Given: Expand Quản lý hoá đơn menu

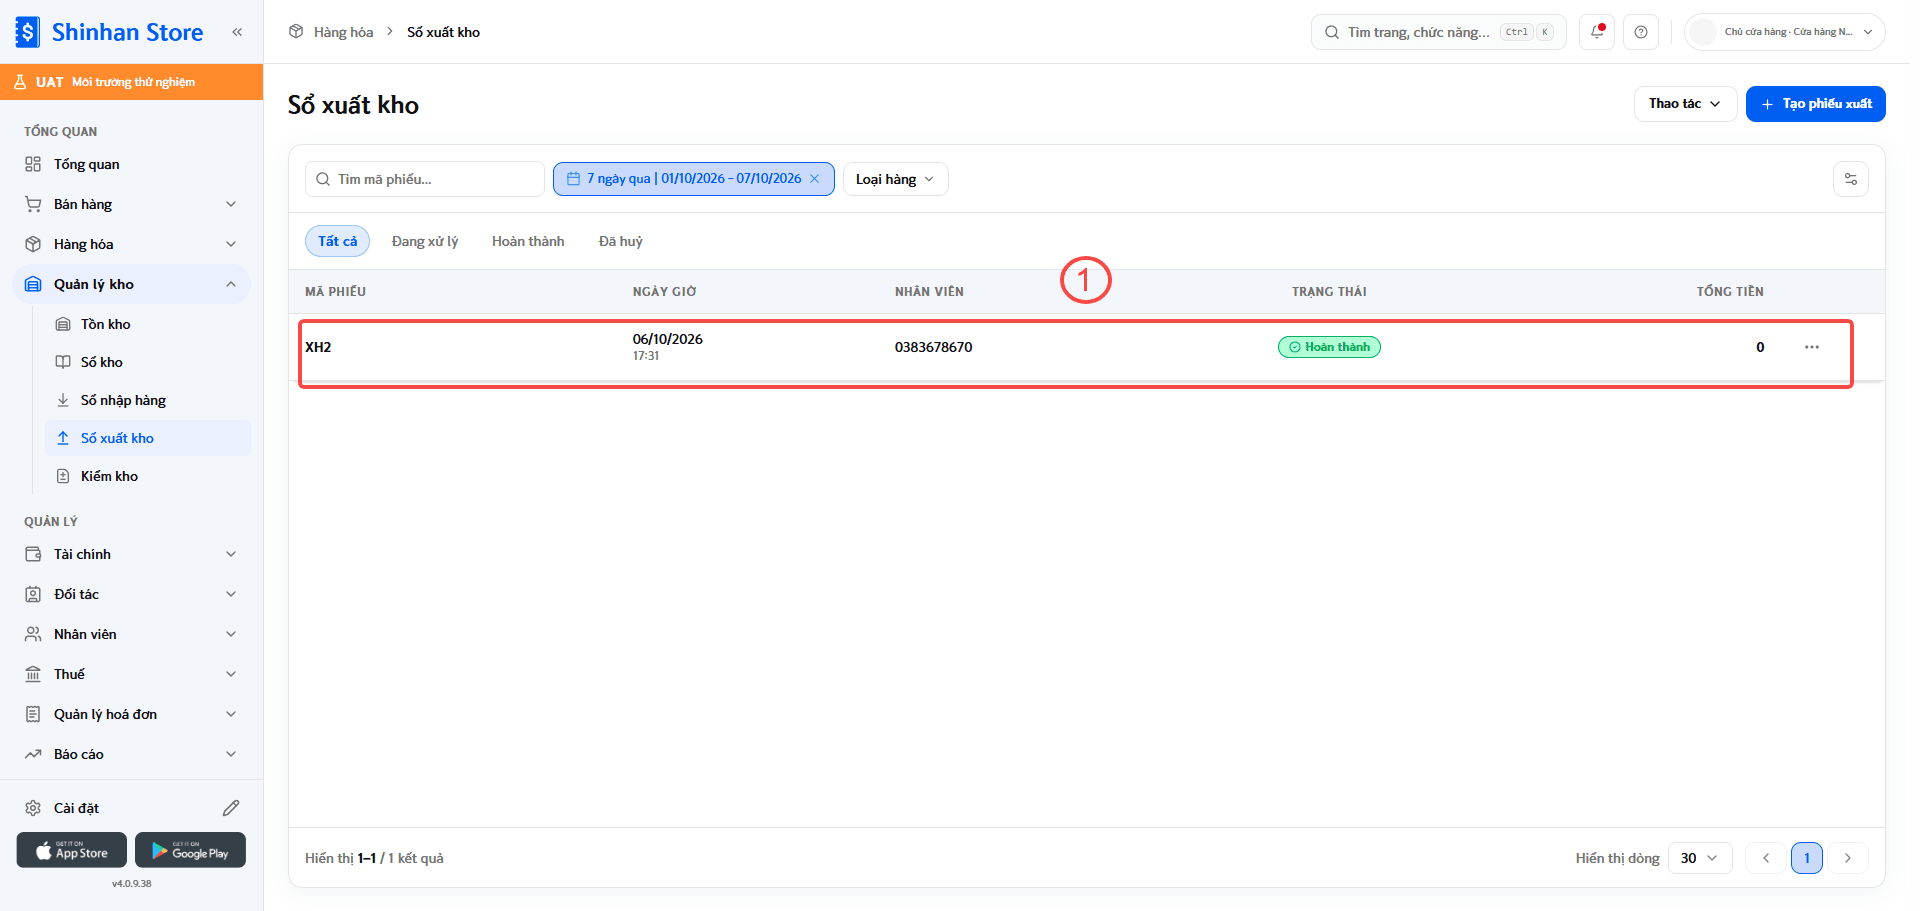Looking at the screenshot, I should coord(131,714).
